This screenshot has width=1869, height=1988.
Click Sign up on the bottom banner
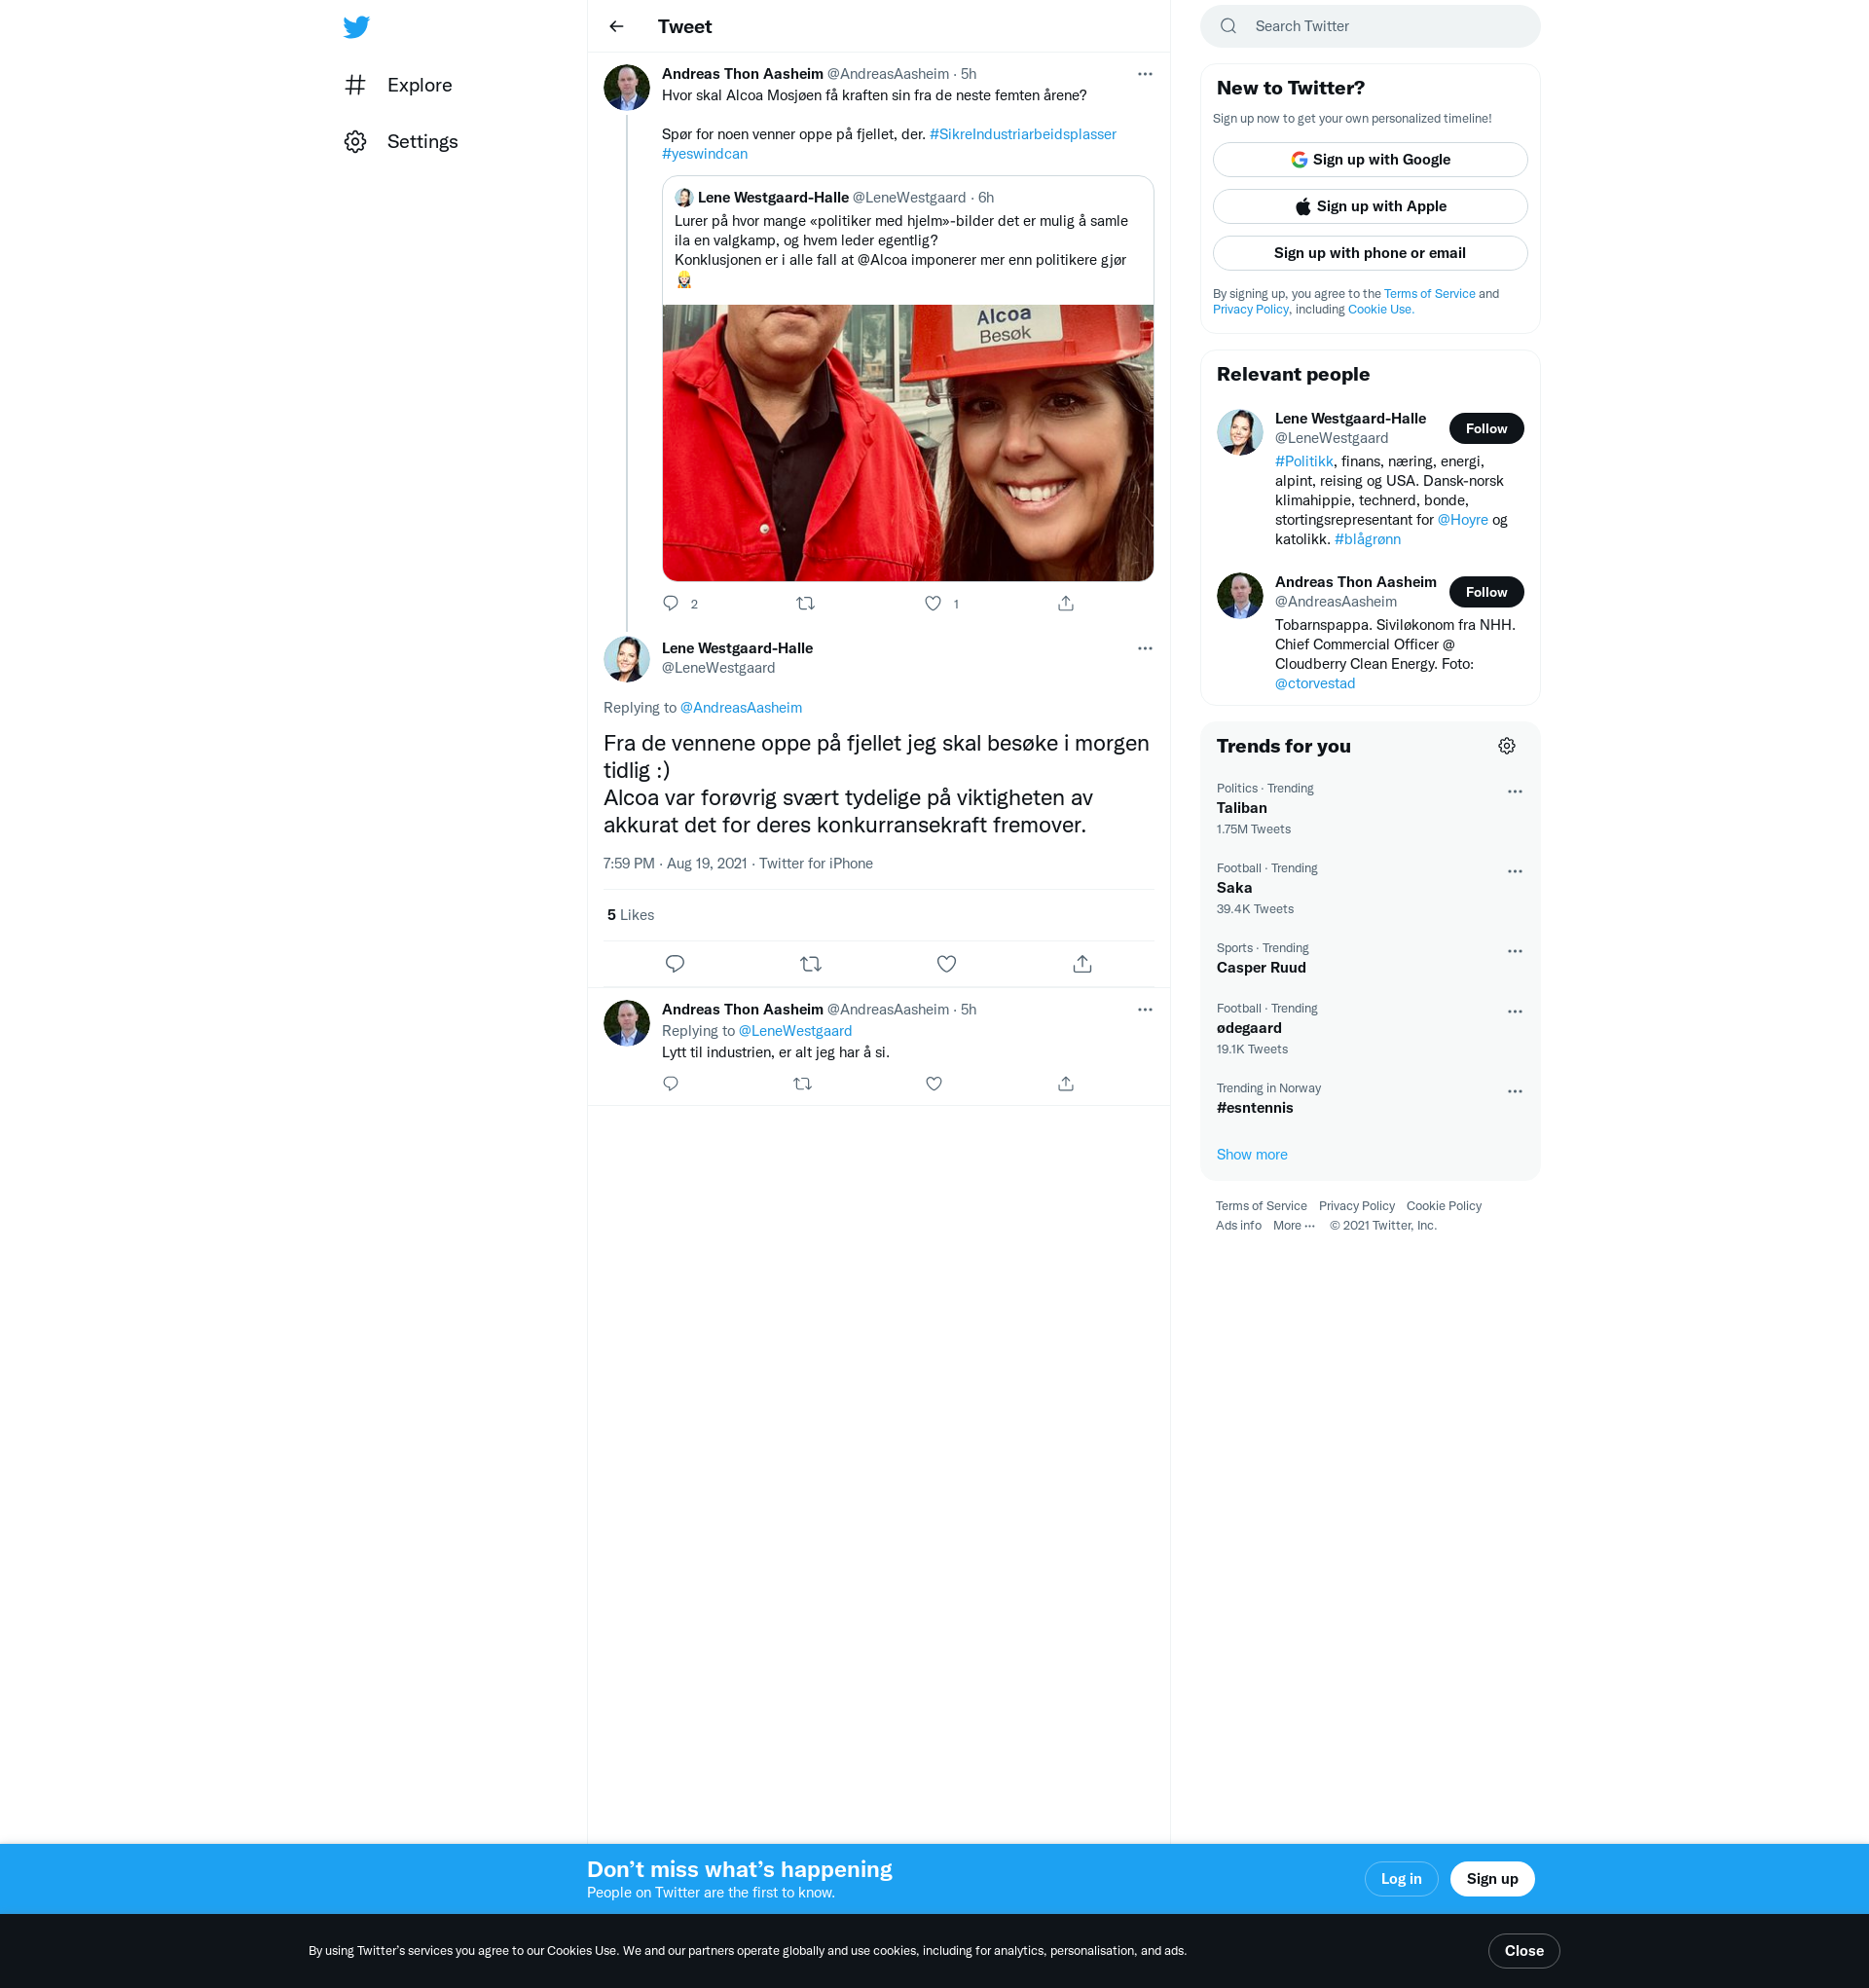coord(1492,1879)
